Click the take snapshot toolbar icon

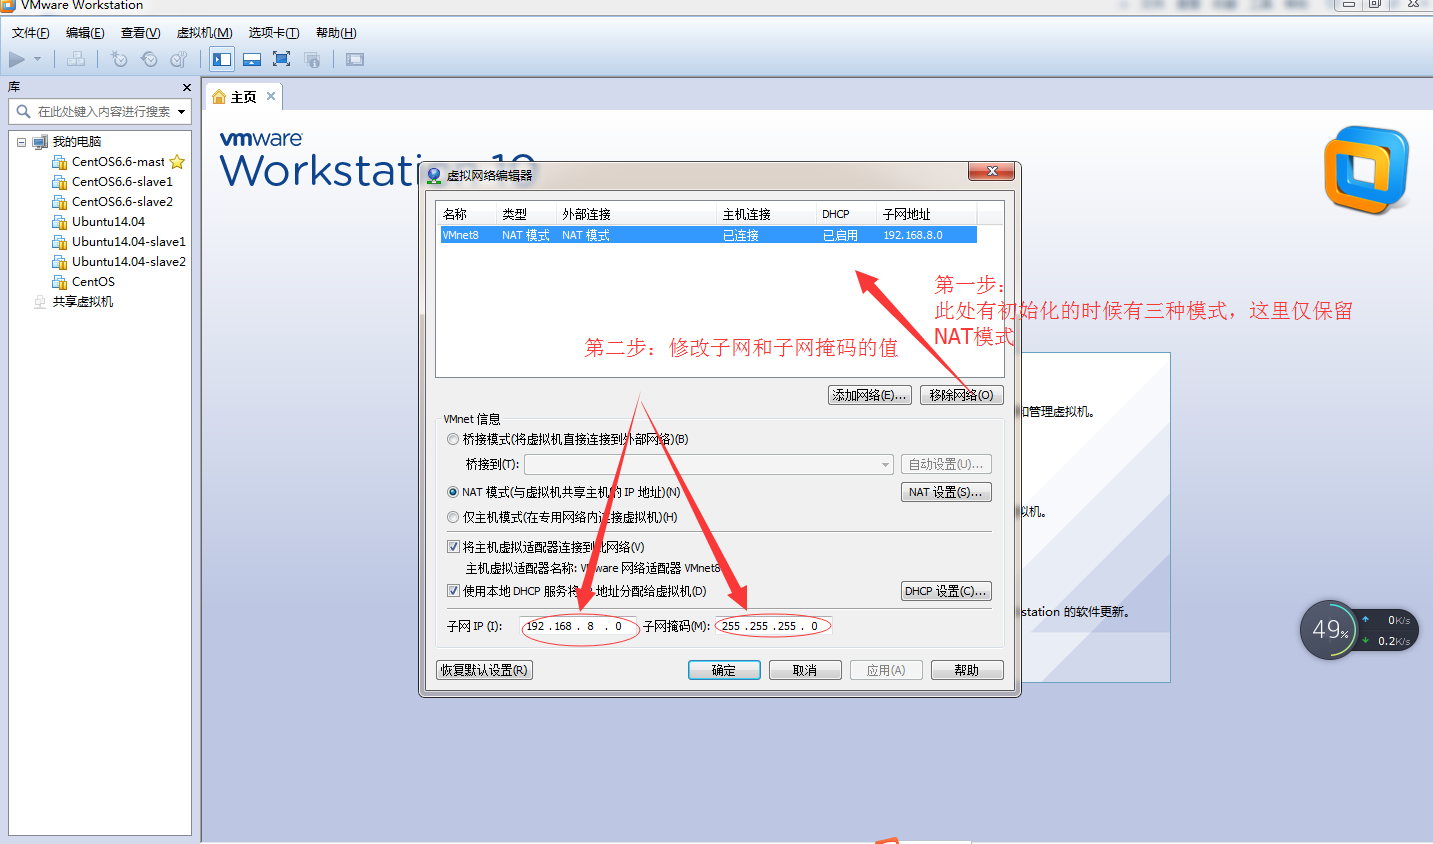[119, 59]
